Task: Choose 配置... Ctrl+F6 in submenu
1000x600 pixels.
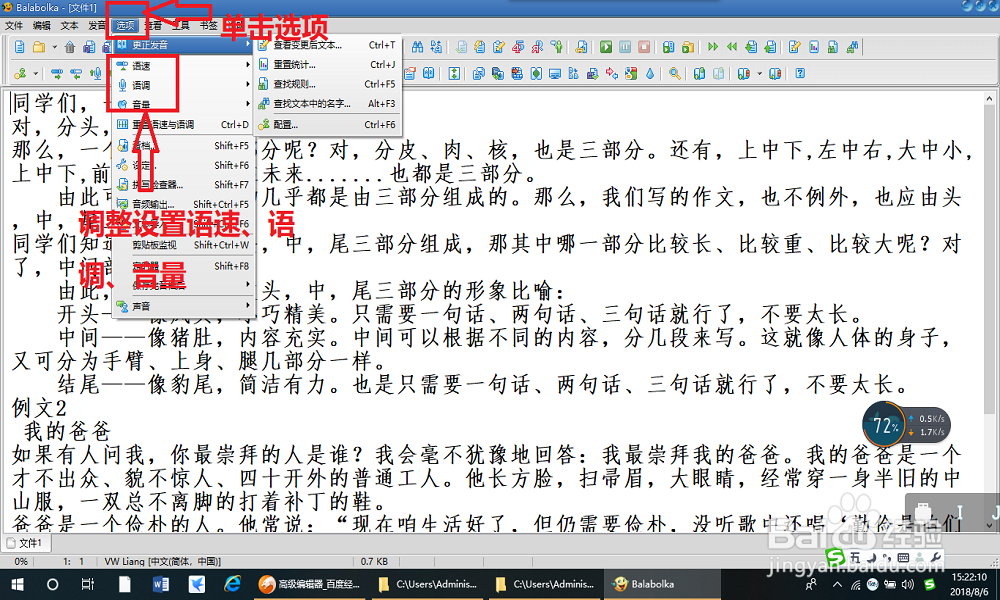Action: 328,124
